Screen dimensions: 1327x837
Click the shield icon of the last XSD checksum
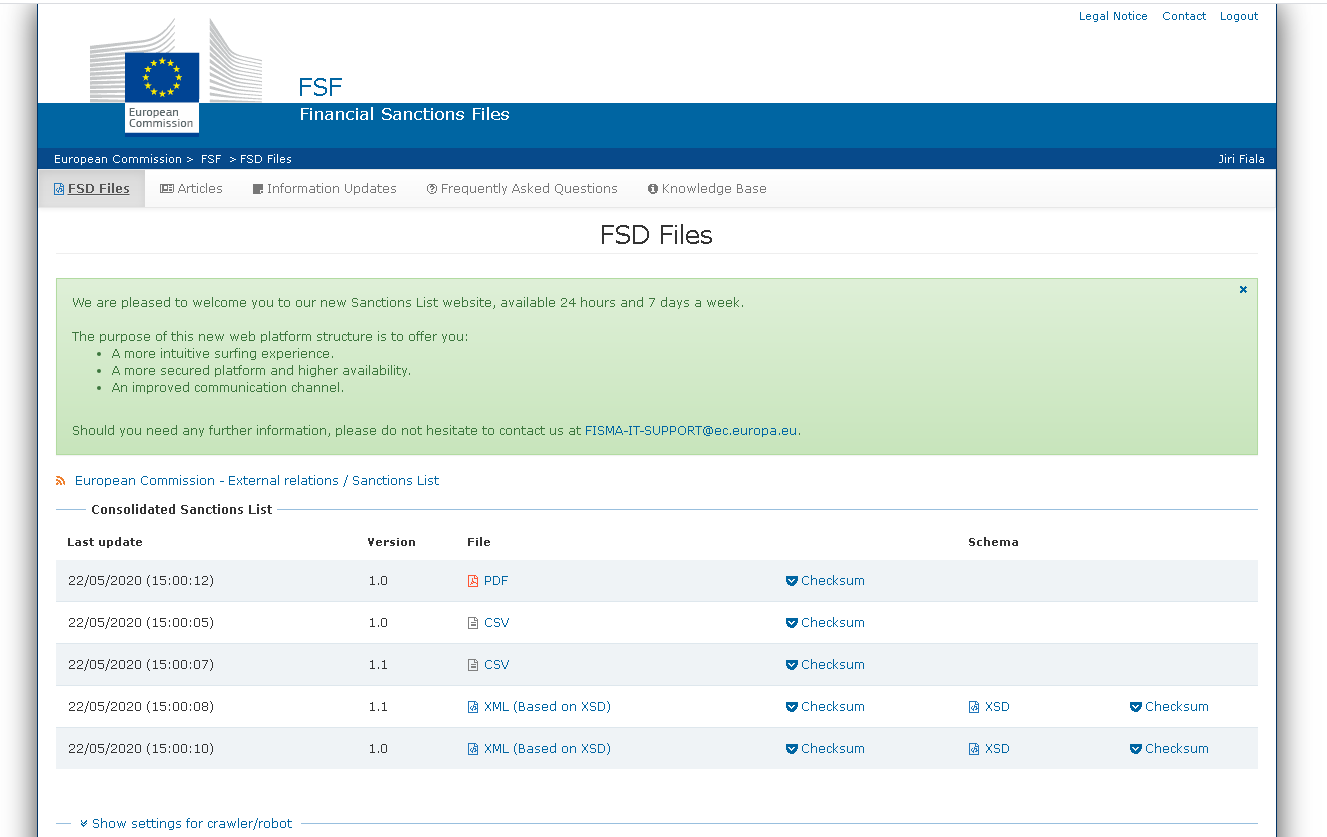click(1136, 749)
